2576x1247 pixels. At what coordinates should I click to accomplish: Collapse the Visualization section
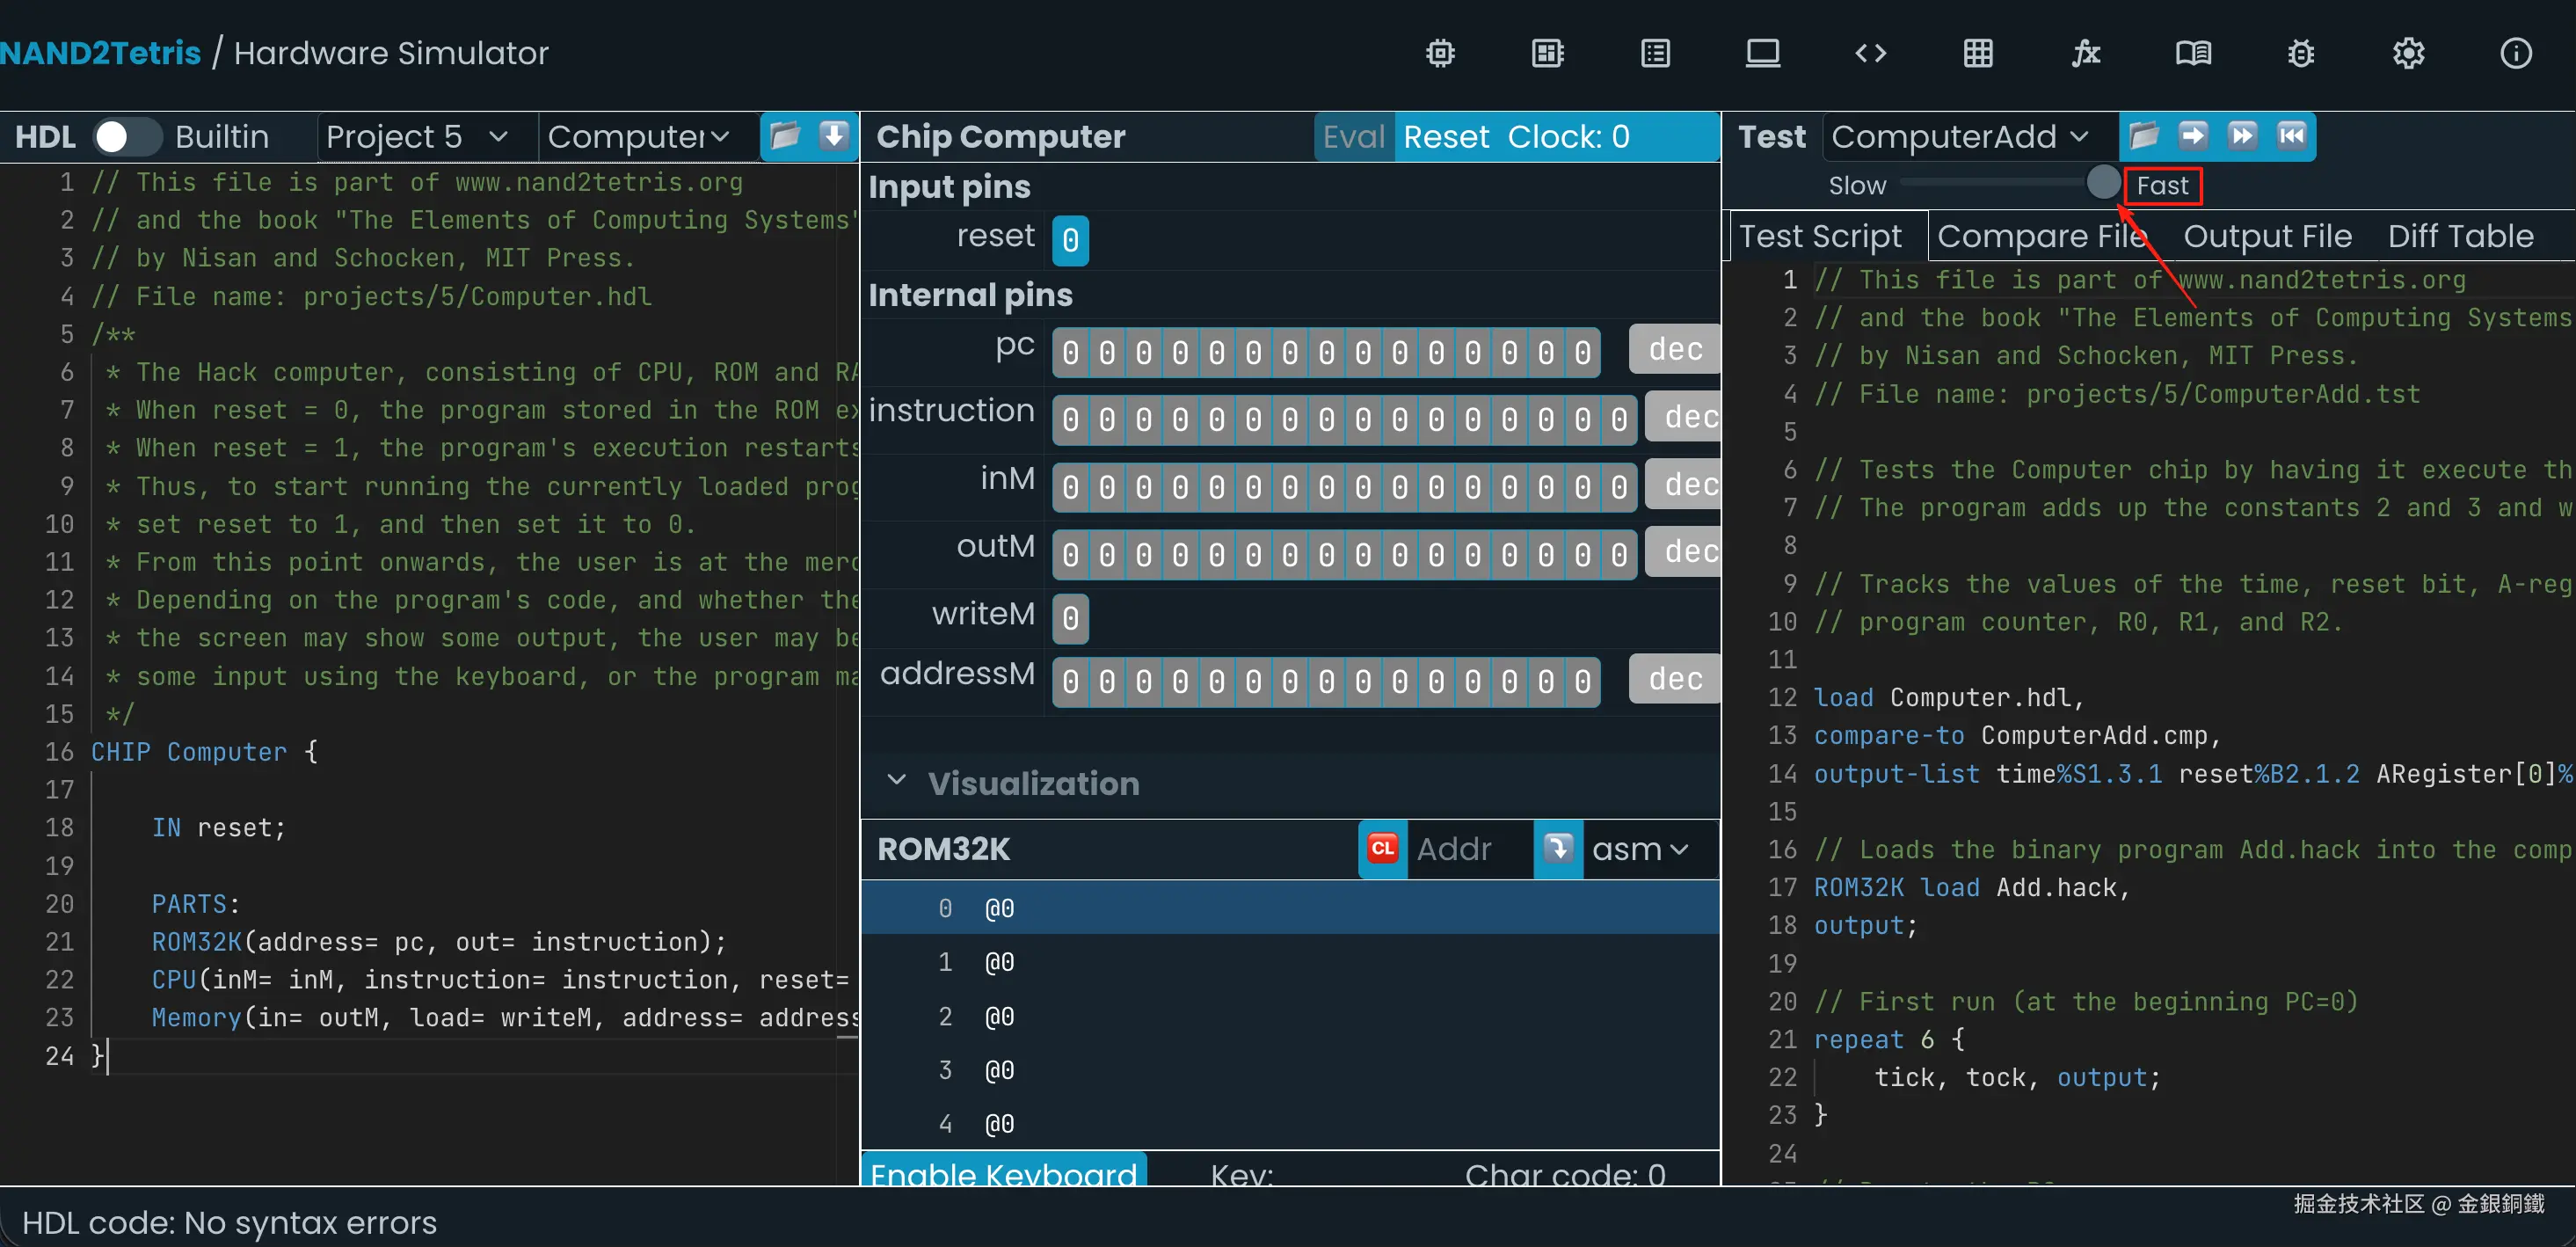(x=896, y=782)
